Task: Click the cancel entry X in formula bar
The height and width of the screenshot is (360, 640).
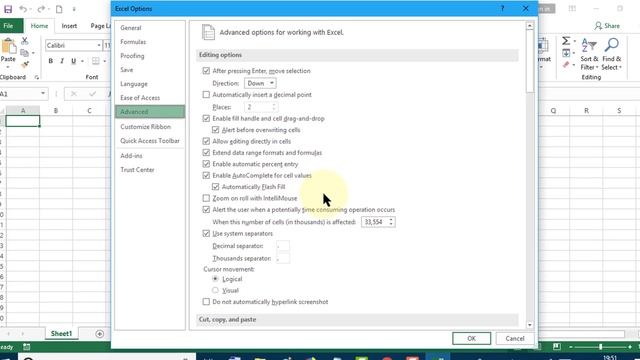Action: (x=73, y=94)
